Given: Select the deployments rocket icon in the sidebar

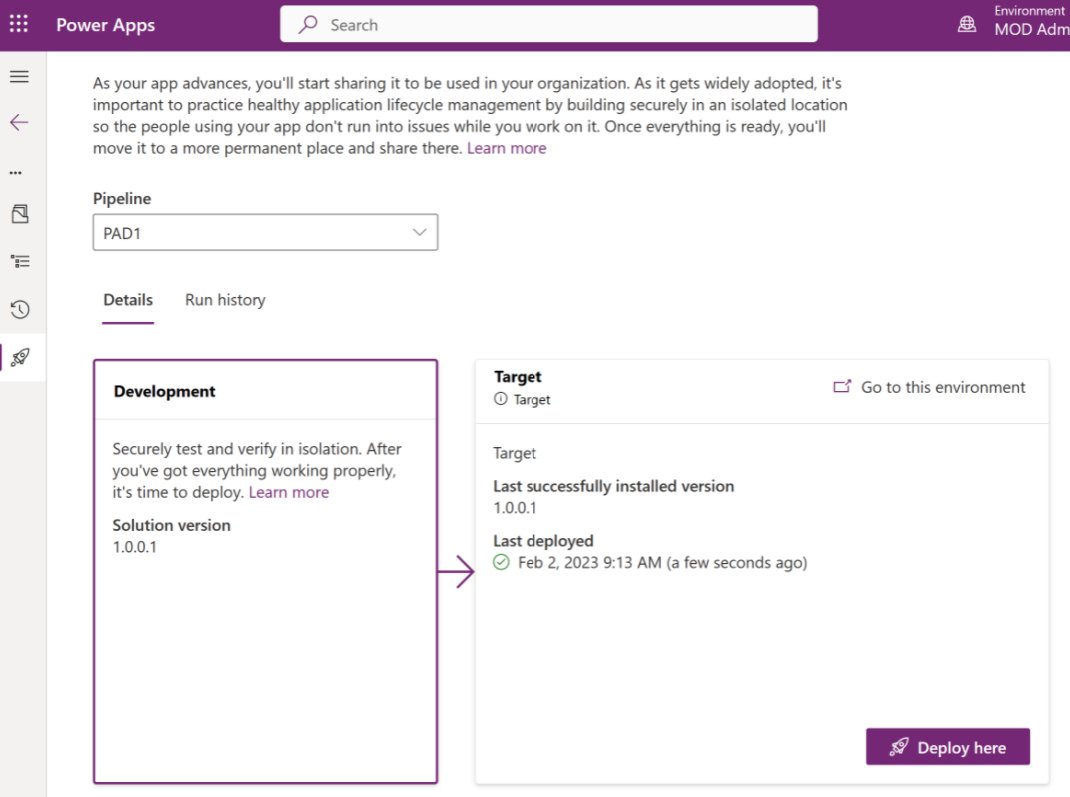Looking at the screenshot, I should [x=18, y=357].
